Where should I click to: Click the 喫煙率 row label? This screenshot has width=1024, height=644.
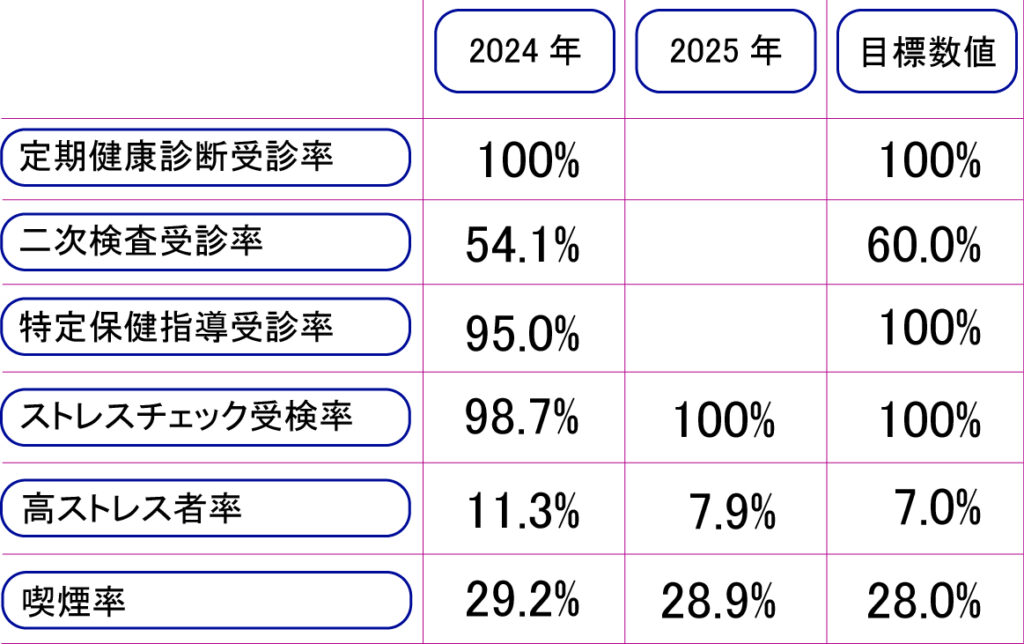point(205,601)
